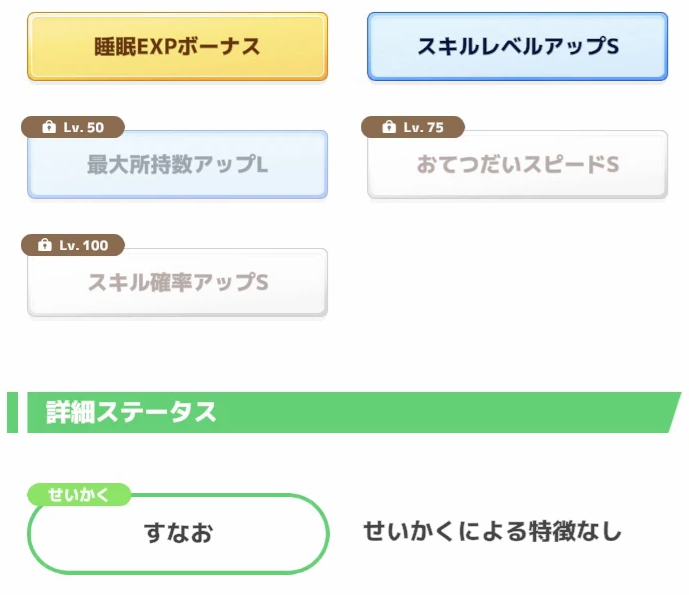Click the せいかくによる特徴なし description text
The image size is (689, 595).
click(x=493, y=531)
